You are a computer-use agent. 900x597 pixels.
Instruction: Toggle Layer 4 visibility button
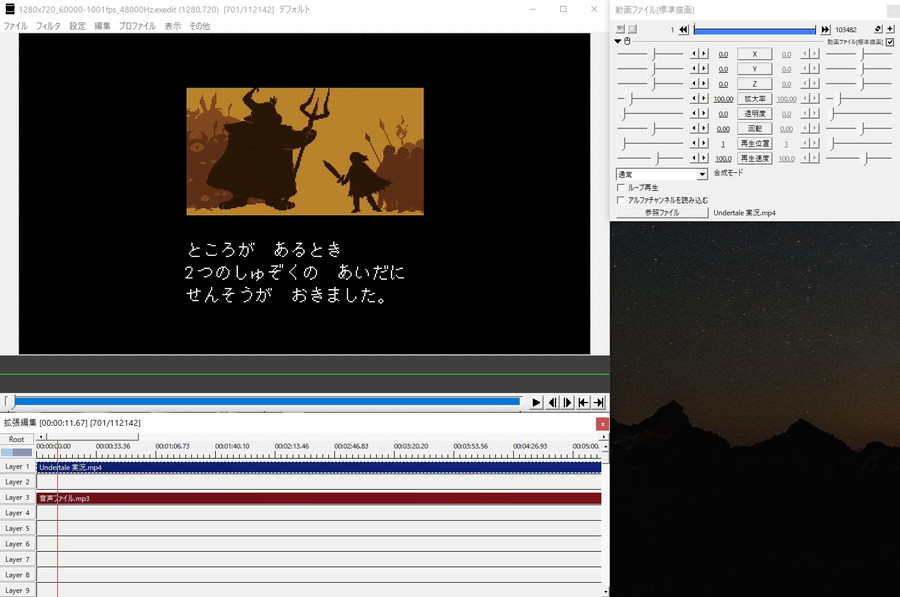coord(17,513)
